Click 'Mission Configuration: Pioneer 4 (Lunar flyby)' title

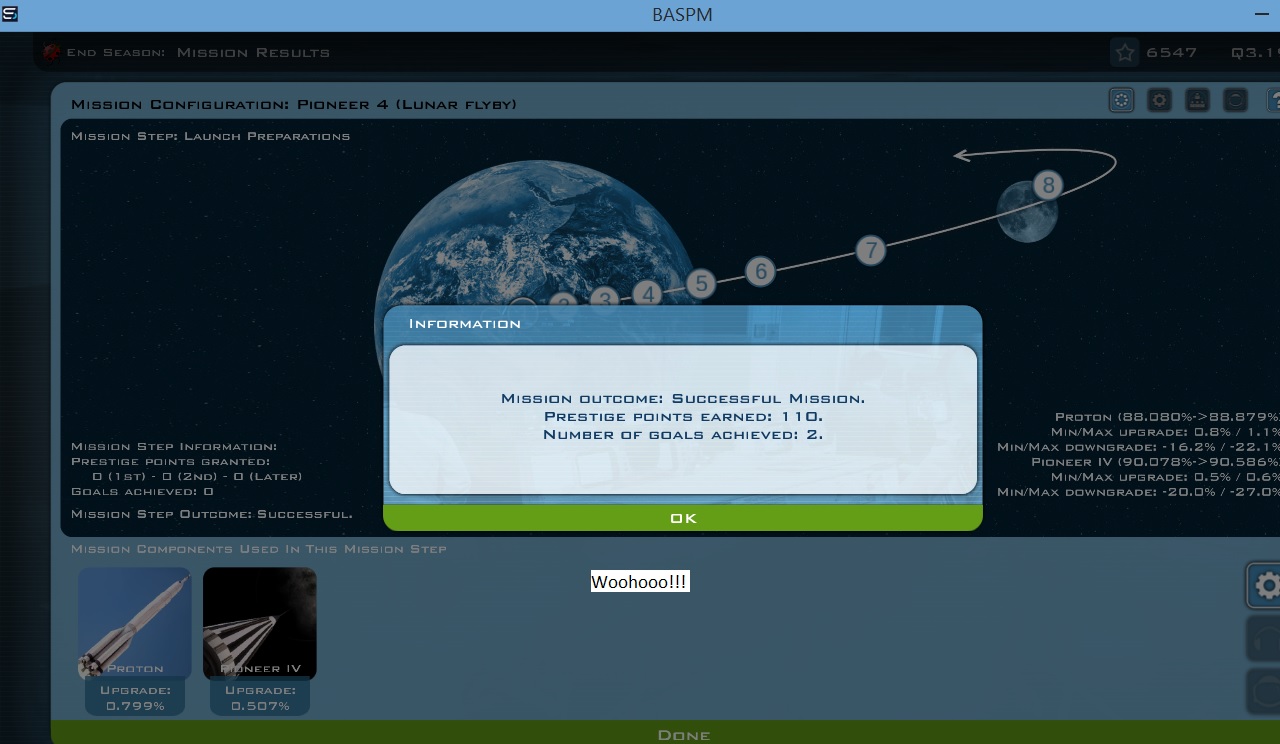click(294, 104)
